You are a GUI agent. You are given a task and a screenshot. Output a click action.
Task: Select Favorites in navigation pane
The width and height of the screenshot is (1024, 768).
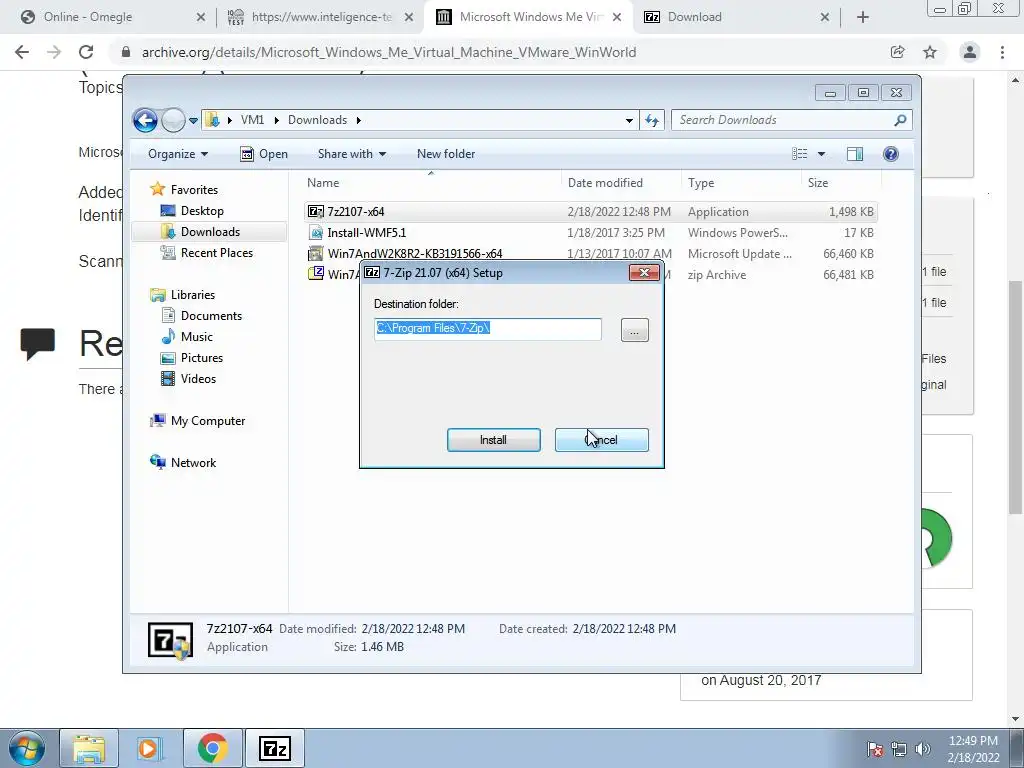point(194,190)
